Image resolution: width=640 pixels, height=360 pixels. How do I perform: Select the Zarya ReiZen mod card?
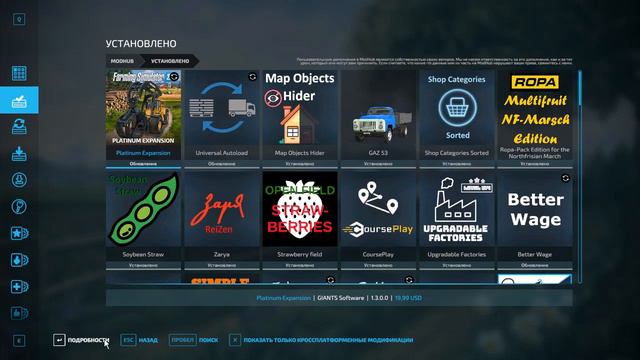point(222,220)
